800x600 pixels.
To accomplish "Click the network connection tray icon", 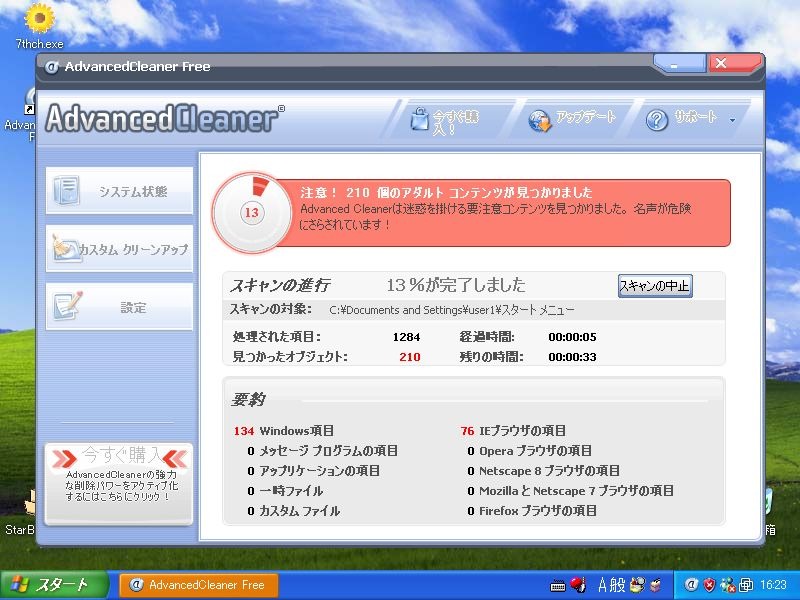I will 728,585.
